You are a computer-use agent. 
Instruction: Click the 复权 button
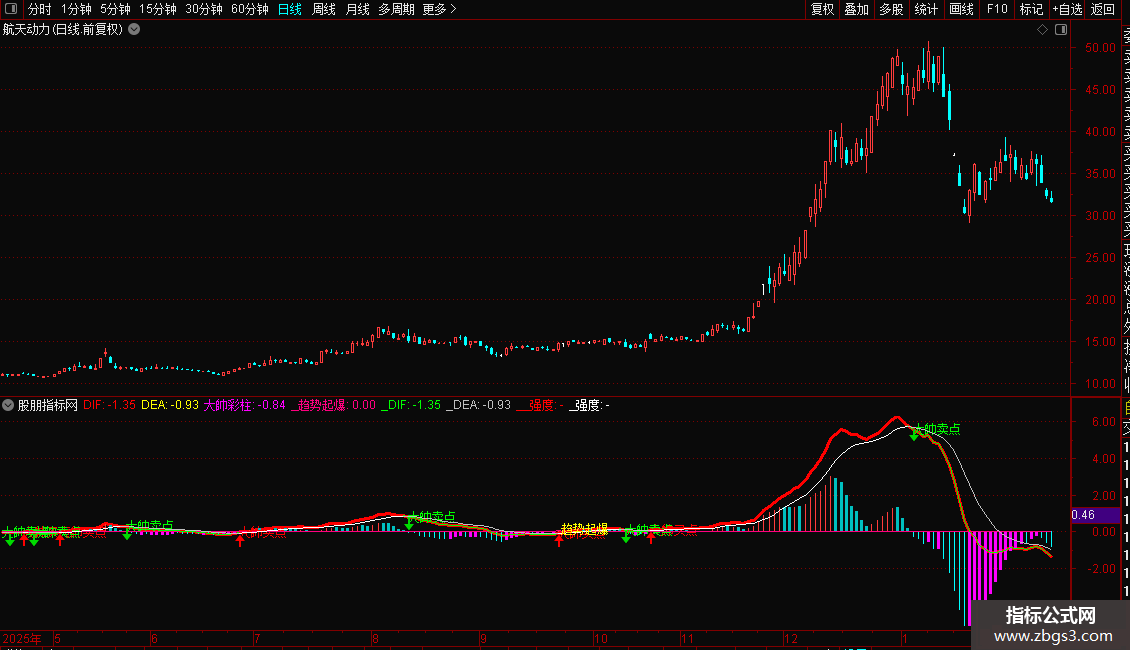[822, 9]
